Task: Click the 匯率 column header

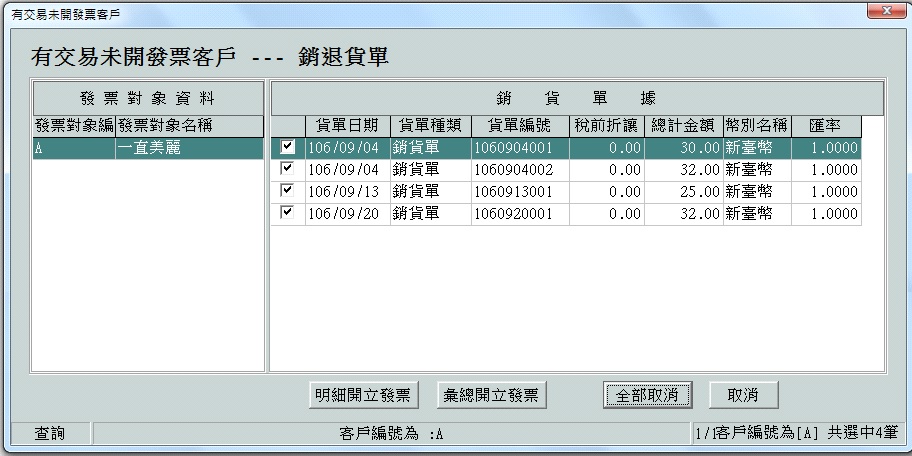Action: [826, 126]
